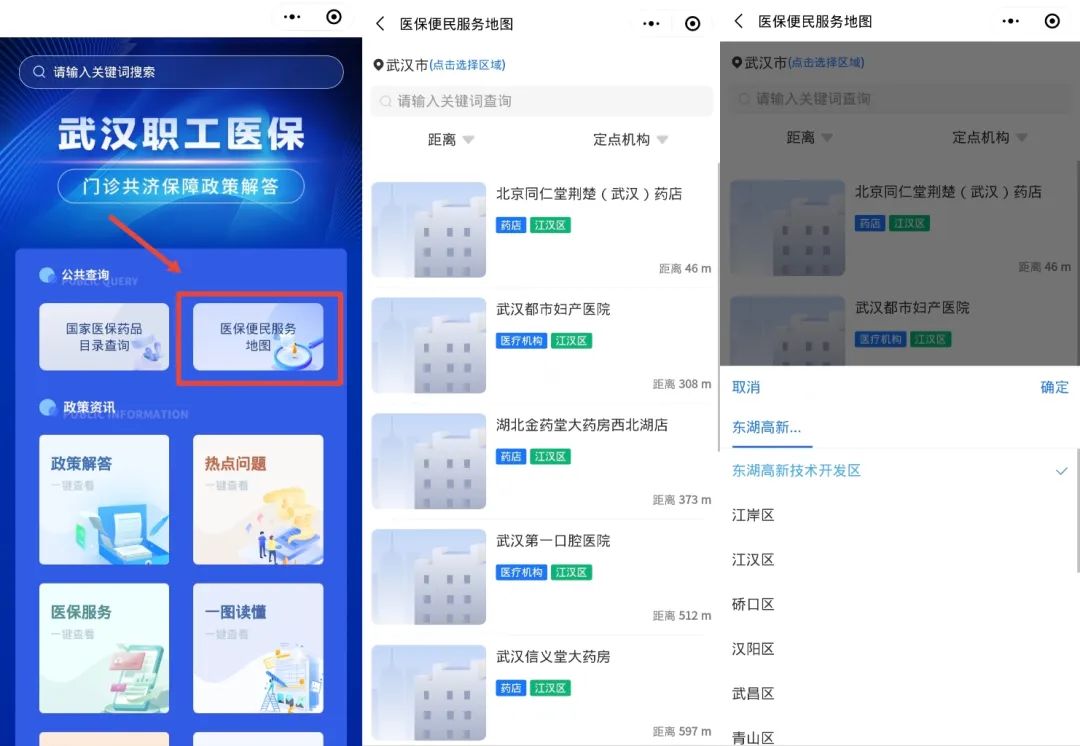Tap the 点击选择区域 link on the middle screen
This screenshot has width=1080, height=746.
point(468,65)
